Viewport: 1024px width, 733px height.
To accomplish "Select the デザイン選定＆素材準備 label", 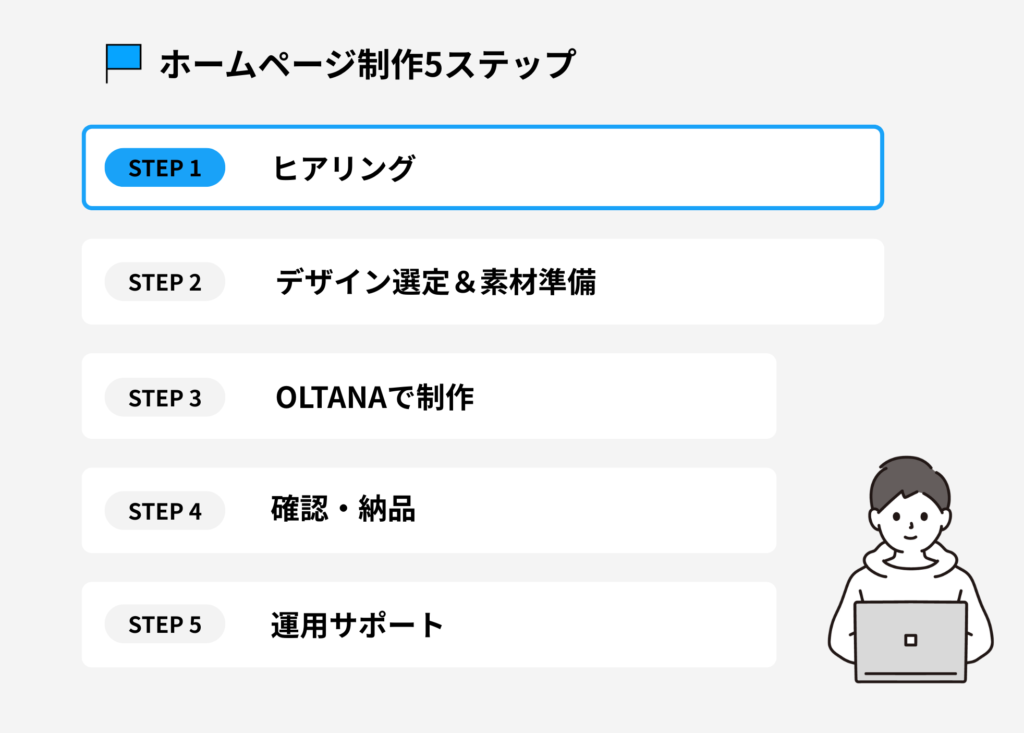I will click(x=436, y=283).
